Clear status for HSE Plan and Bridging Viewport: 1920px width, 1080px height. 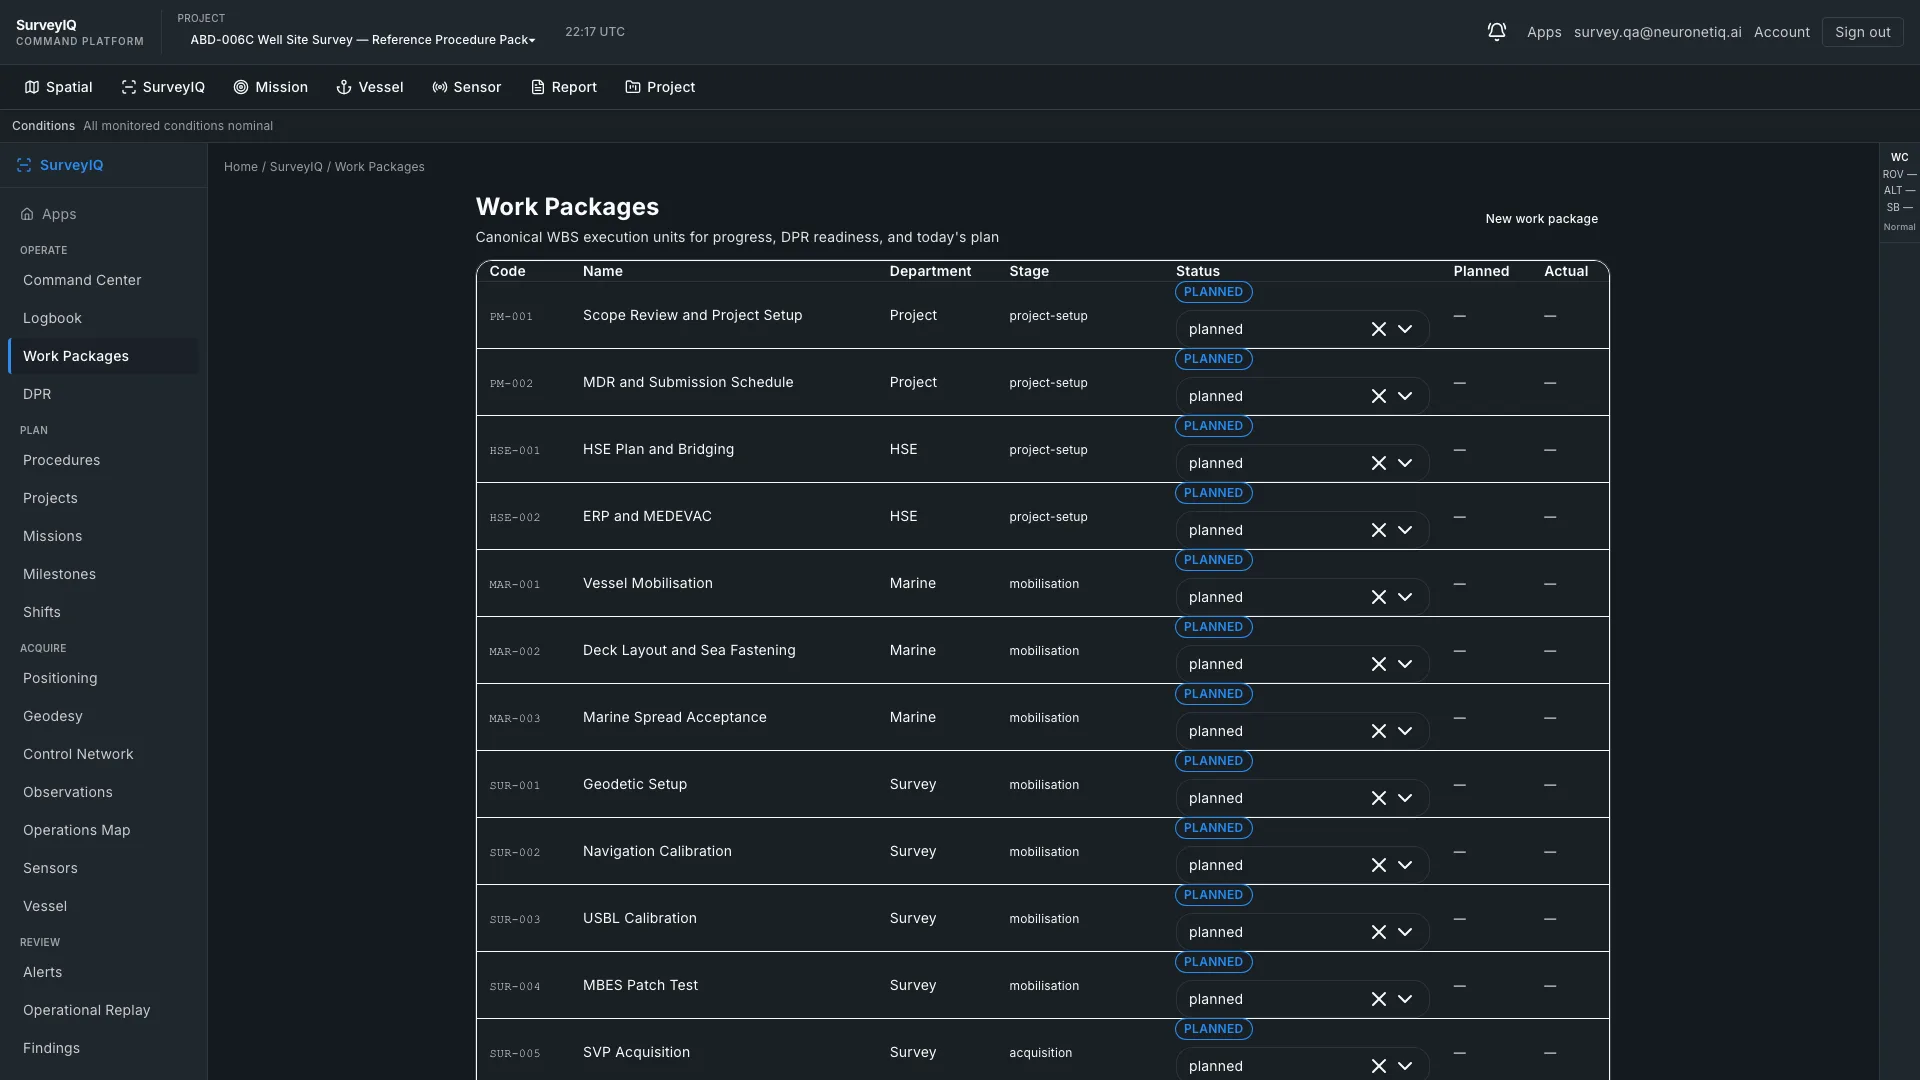[x=1378, y=463]
